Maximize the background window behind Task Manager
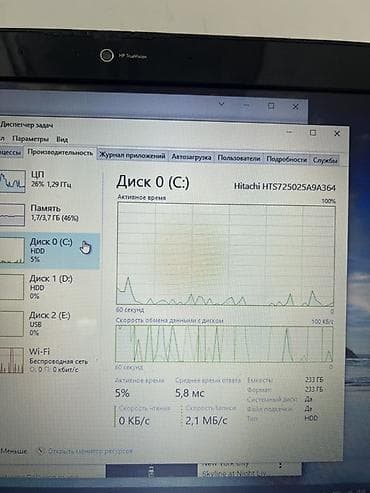Image resolution: width=370 pixels, height=493 pixels. [271, 106]
